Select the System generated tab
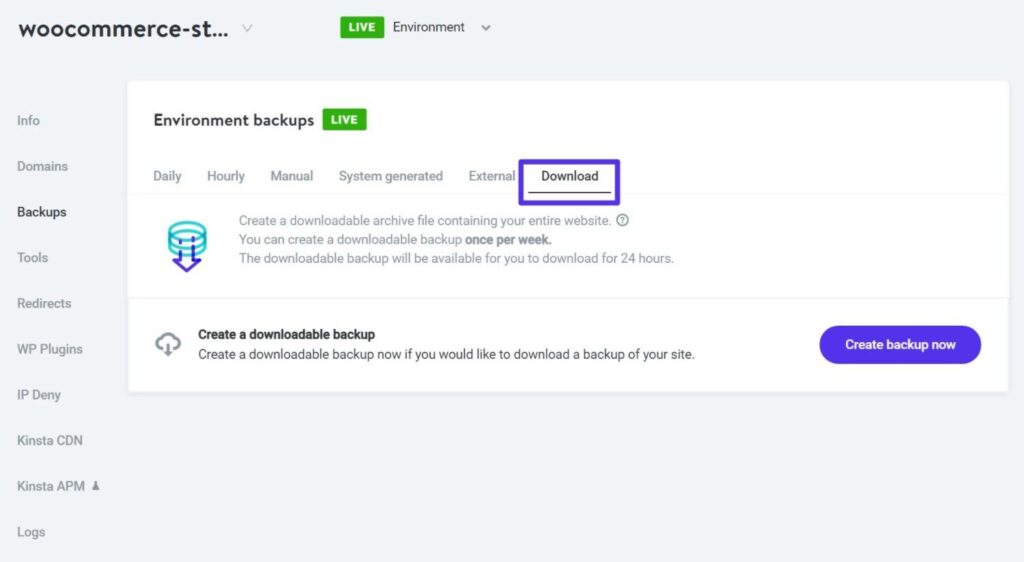Image resolution: width=1024 pixels, height=562 pixels. pos(390,176)
